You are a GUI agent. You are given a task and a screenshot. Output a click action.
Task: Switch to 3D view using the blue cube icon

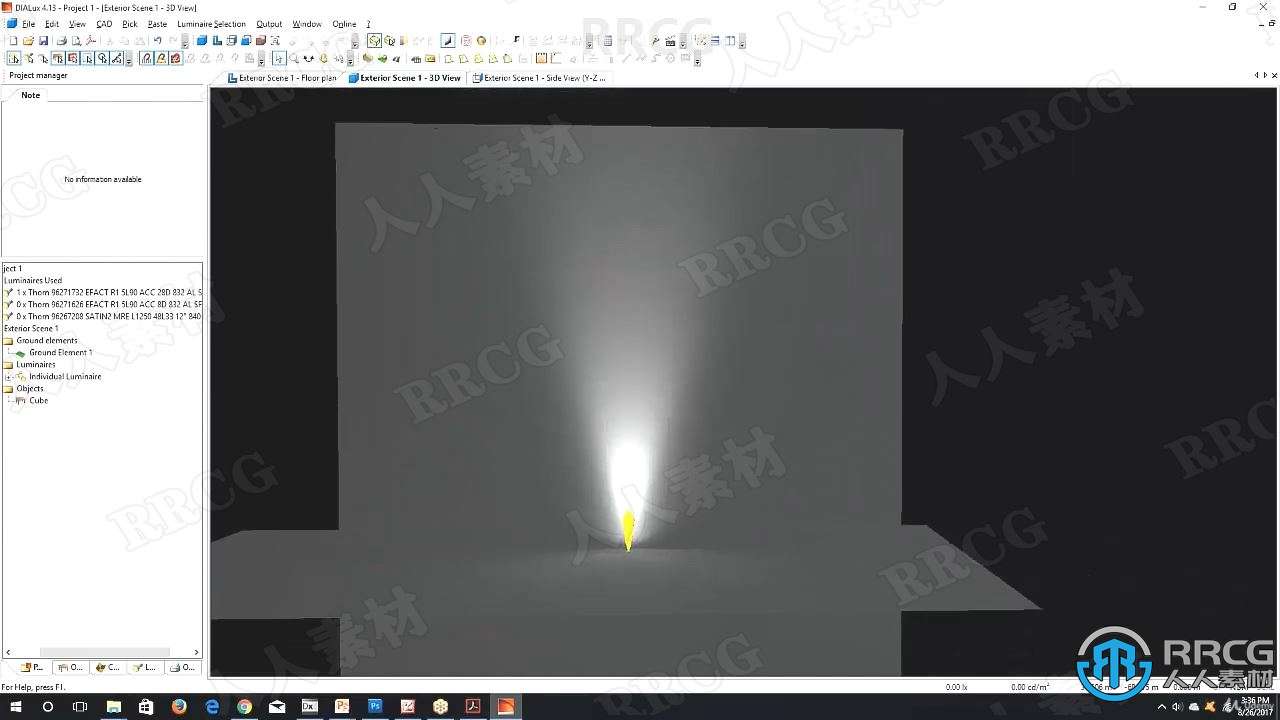[x=202, y=41]
